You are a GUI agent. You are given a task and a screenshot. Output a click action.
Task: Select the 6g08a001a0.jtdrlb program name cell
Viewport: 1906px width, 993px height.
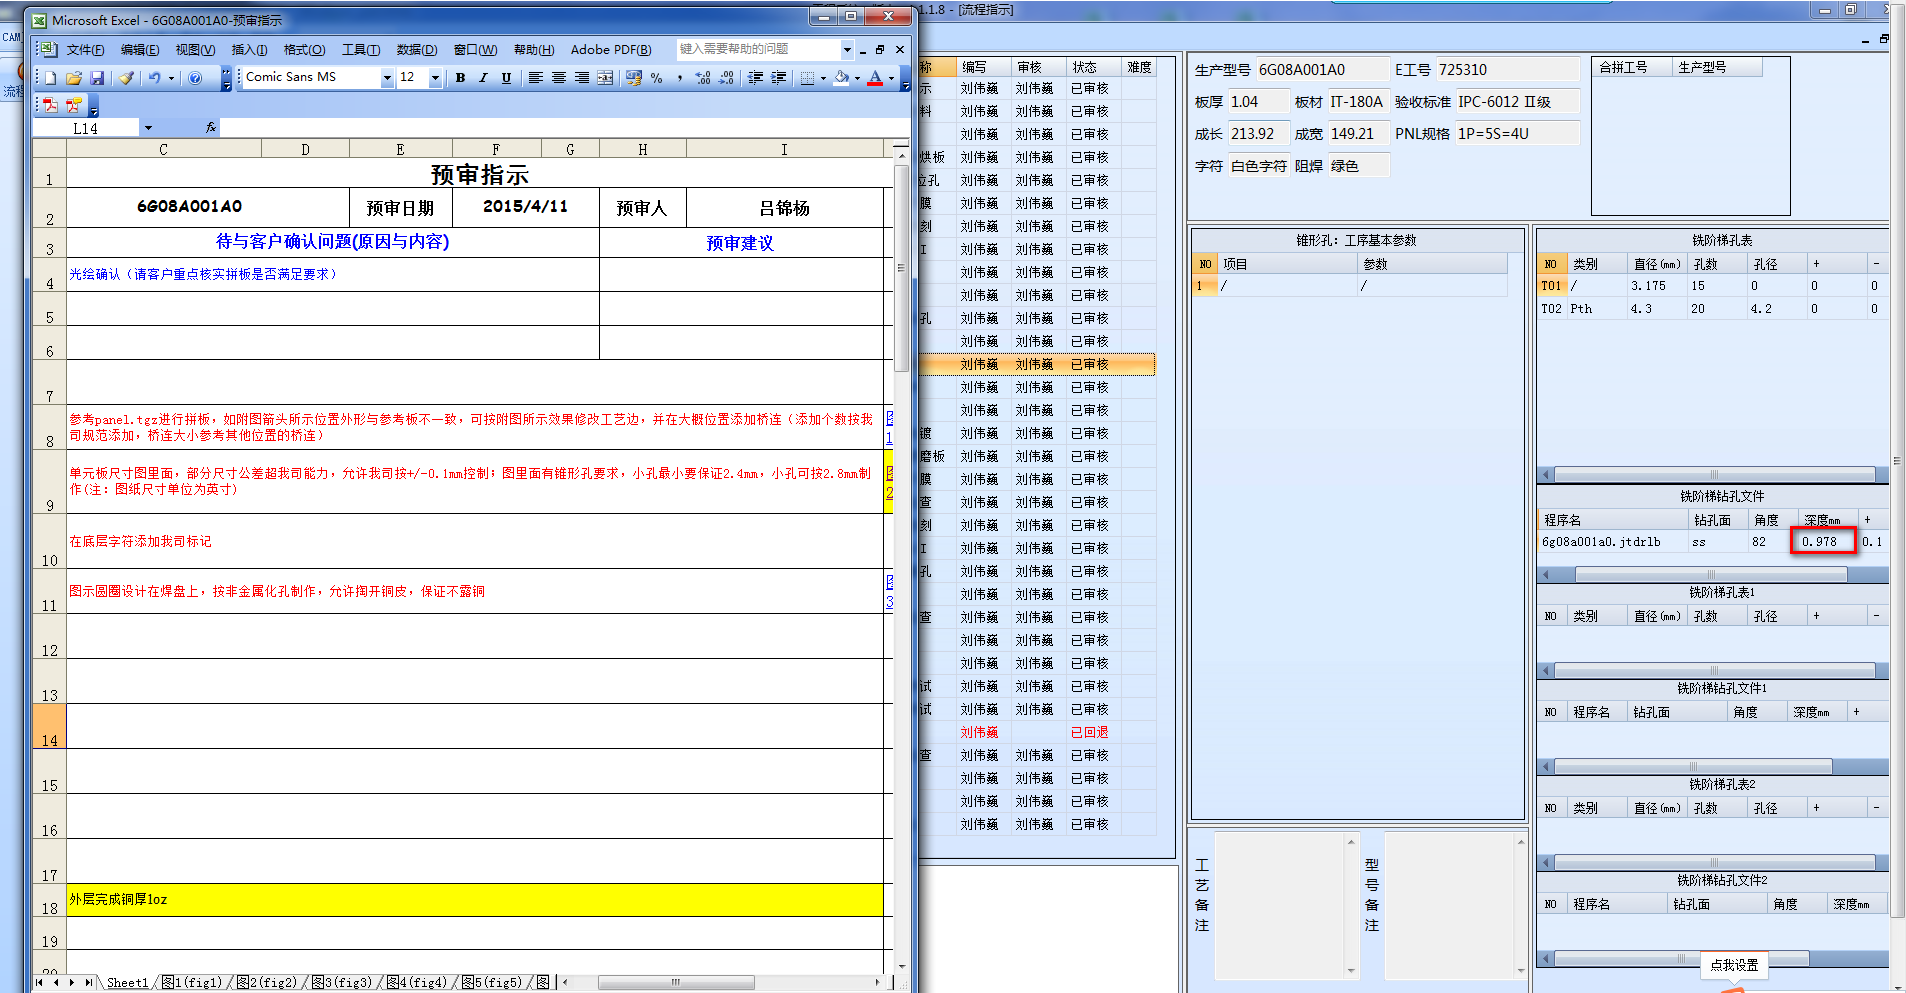pyautogui.click(x=1613, y=542)
